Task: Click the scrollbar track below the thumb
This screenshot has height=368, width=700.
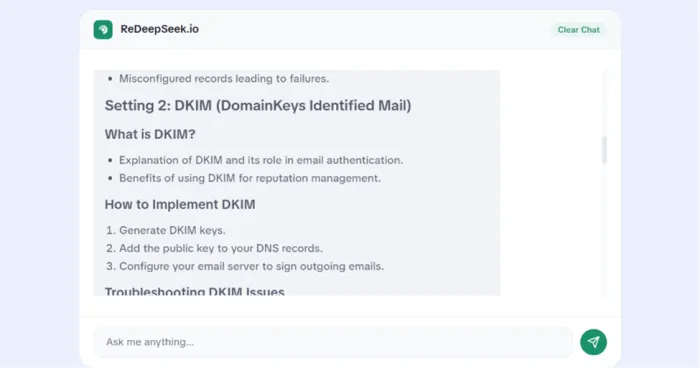Action: tap(604, 232)
